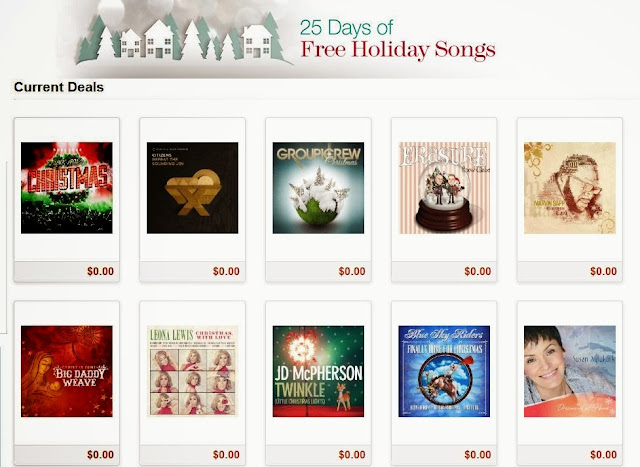Image resolution: width=640 pixels, height=467 pixels.
Task: Choose the Erasure snow globe album cover
Action: [x=444, y=188]
